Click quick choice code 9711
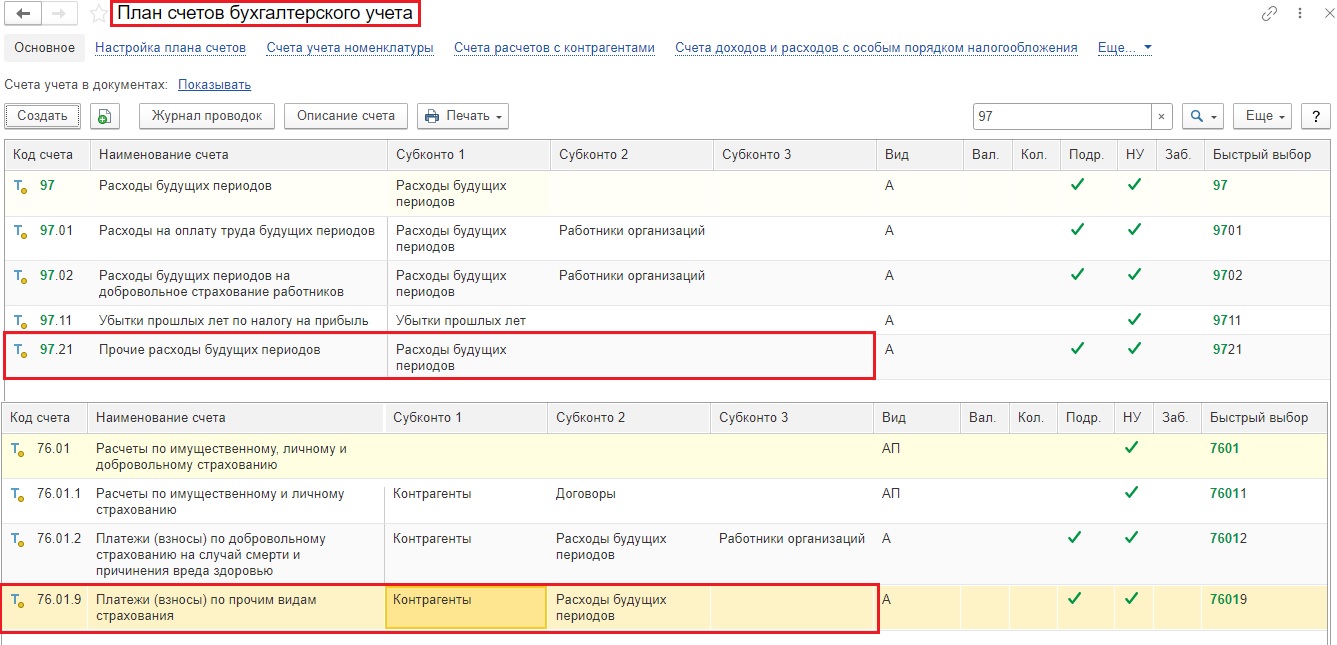 click(1227, 320)
